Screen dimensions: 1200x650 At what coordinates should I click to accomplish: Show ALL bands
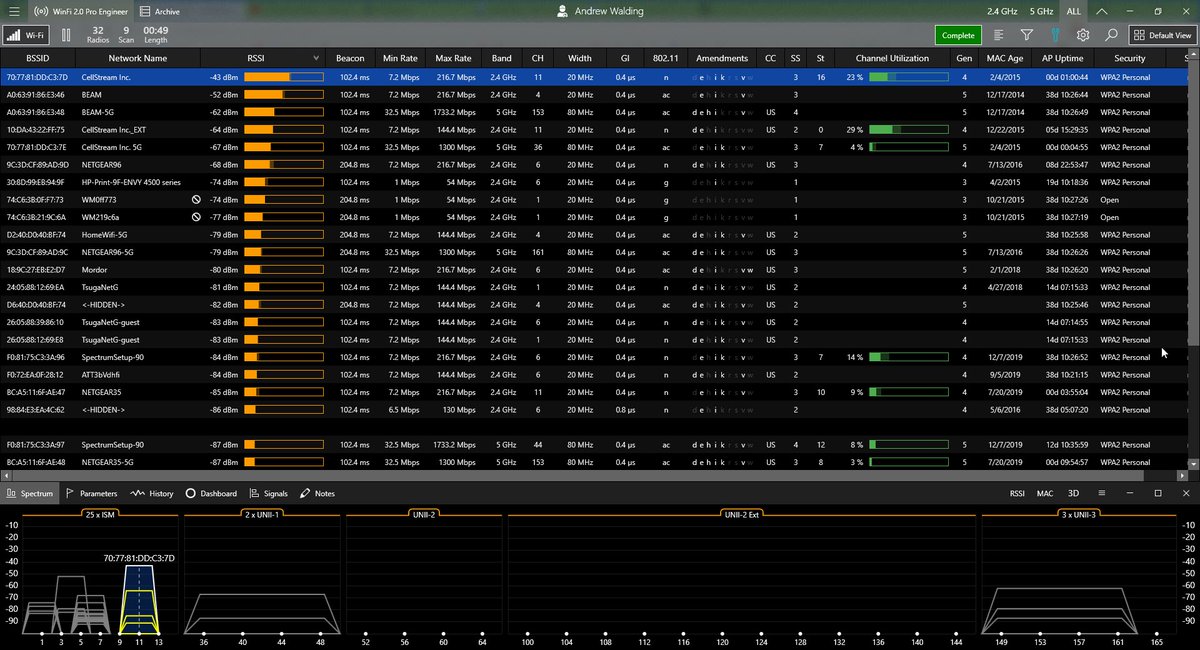click(1074, 11)
